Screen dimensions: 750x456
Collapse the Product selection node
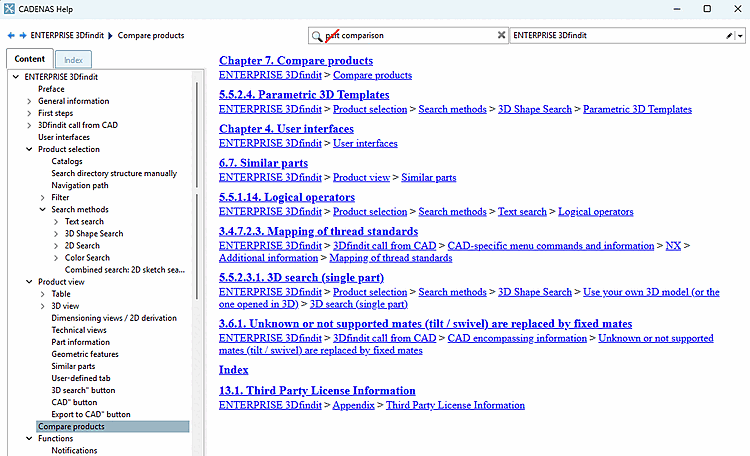click(x=29, y=149)
